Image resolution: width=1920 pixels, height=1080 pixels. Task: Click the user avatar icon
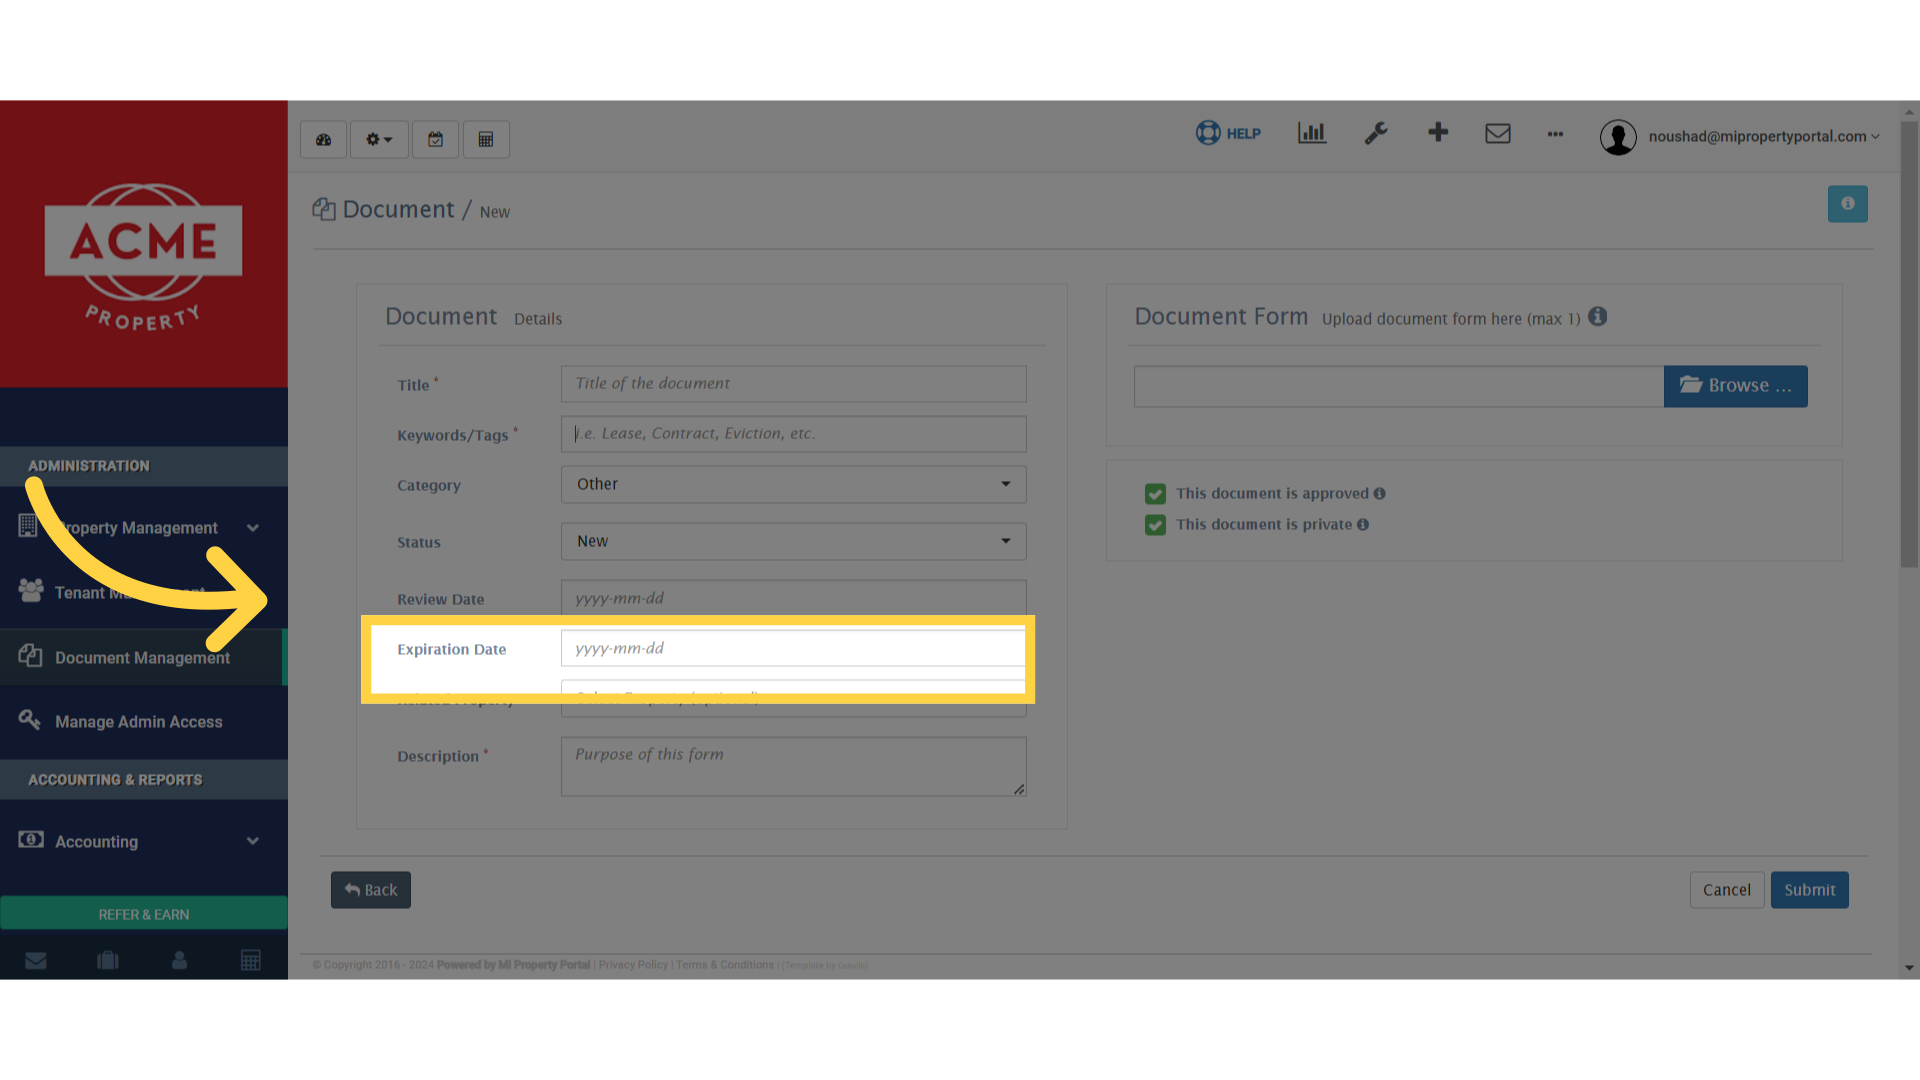(1618, 137)
